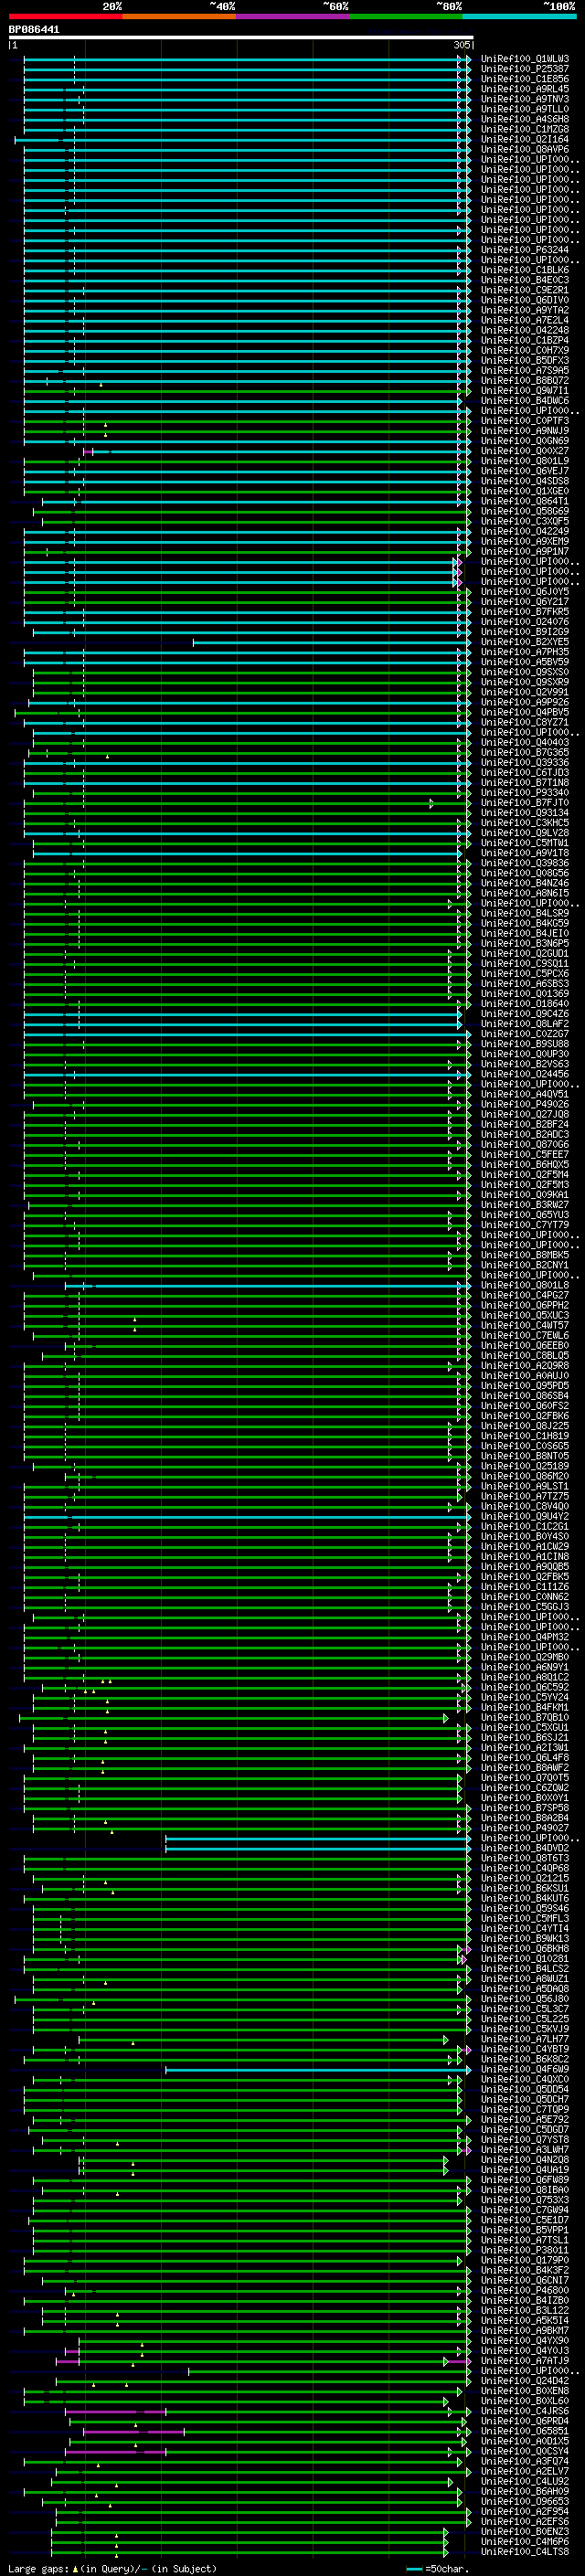The image size is (585, 2576).
Task: Select the label UniRef100_Q9C4Z6
Action: [x=525, y=1014]
